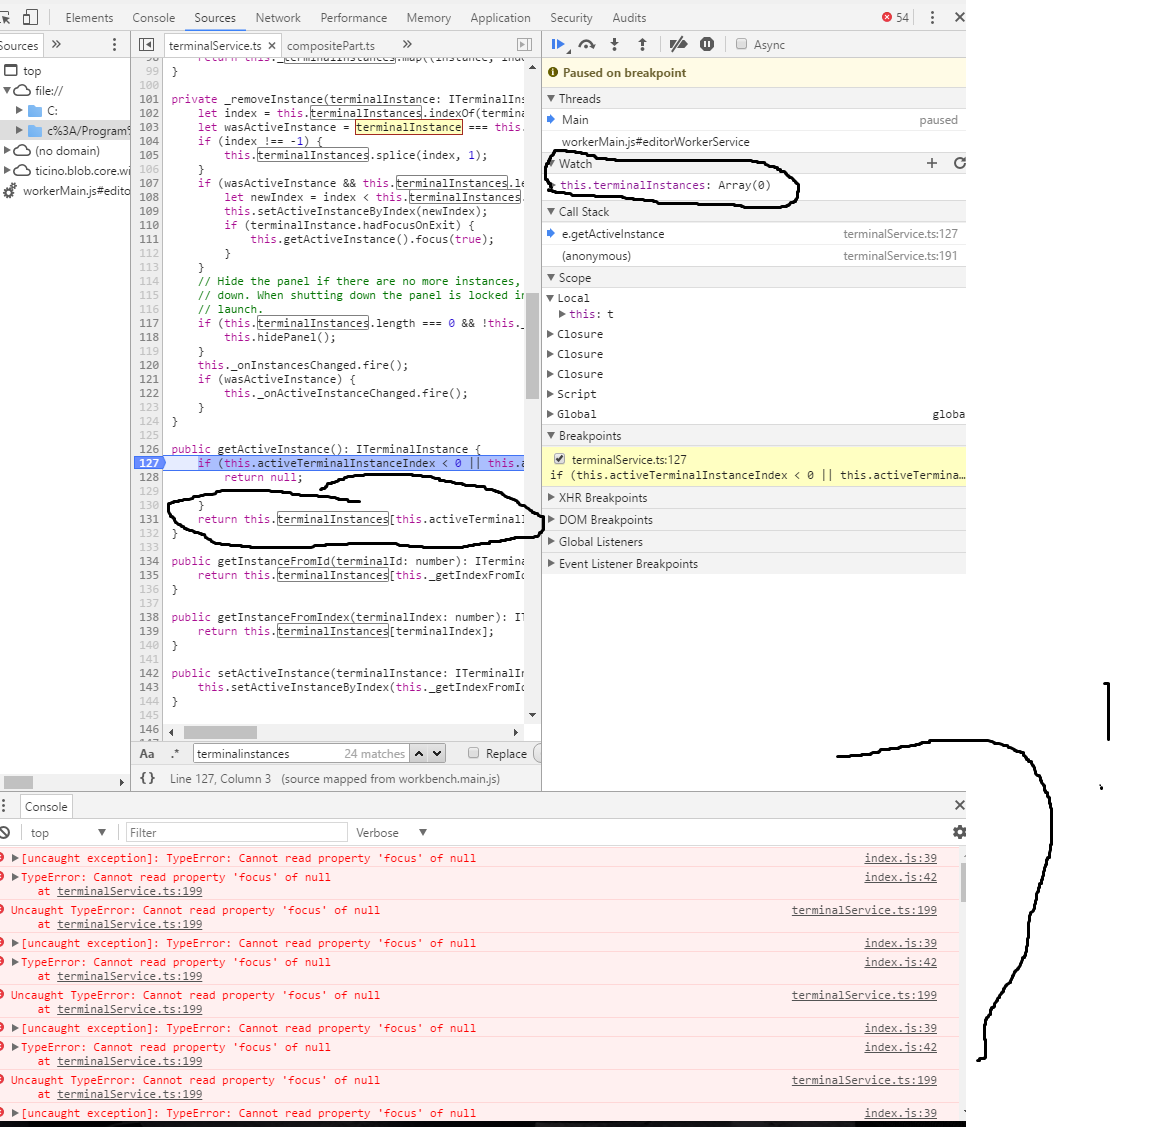Enable the Async checkbox in the debugger toolbar

click(742, 44)
